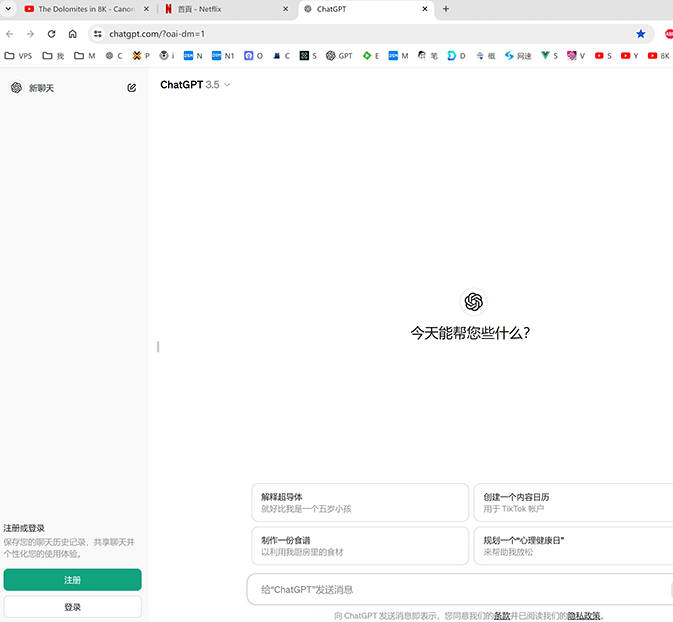
Task: Open the M bookmarks folder
Action: pyautogui.click(x=85, y=56)
